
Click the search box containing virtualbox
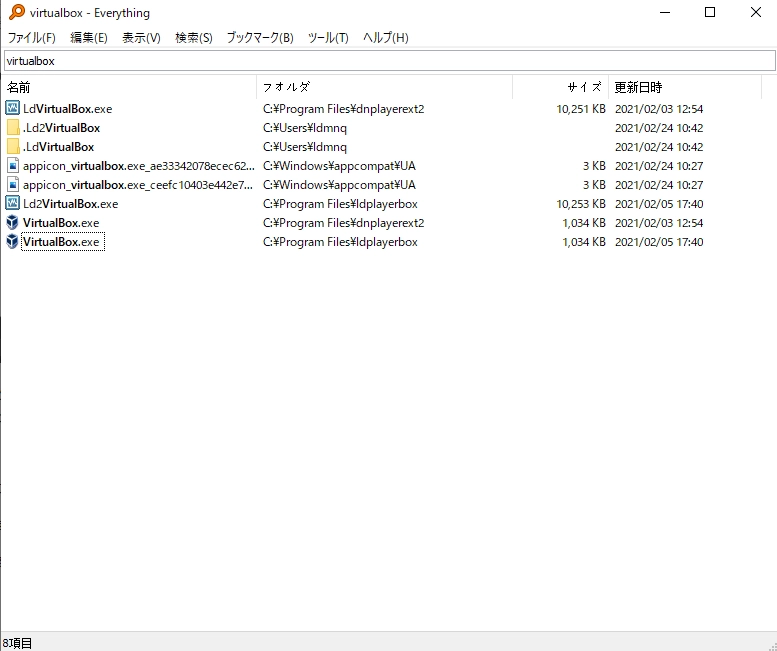[x=389, y=61]
